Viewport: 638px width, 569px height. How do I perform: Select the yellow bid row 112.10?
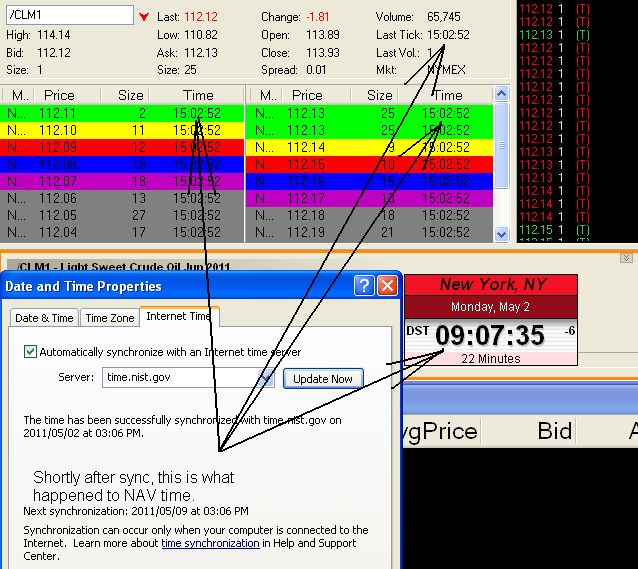pyautogui.click(x=122, y=130)
